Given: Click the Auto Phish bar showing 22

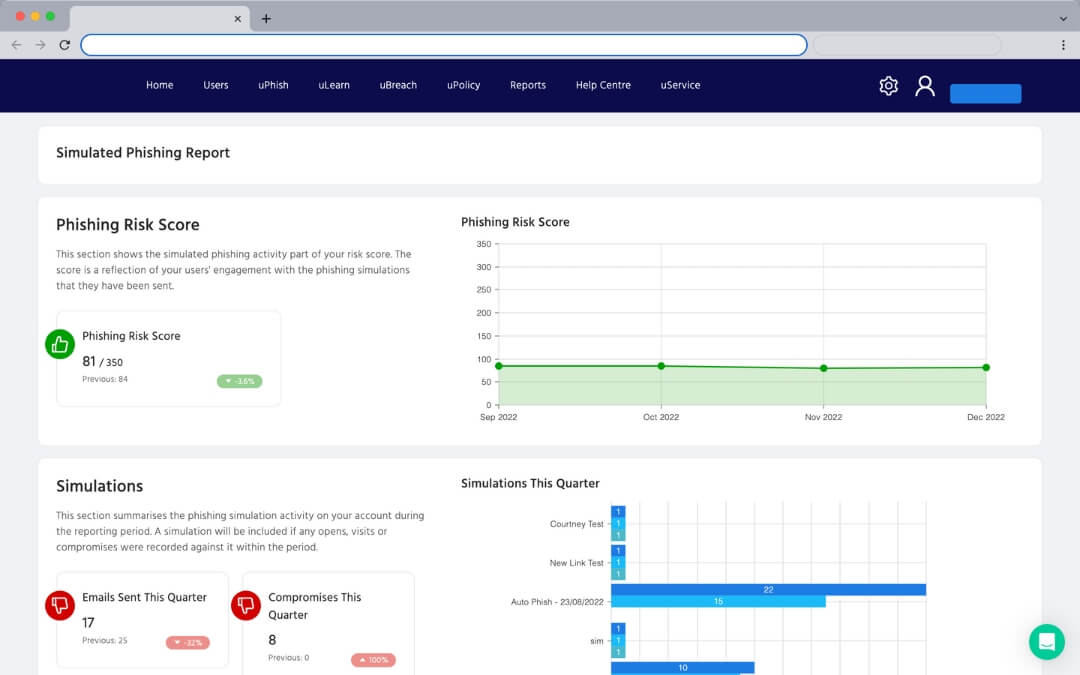Looking at the screenshot, I should [x=768, y=590].
